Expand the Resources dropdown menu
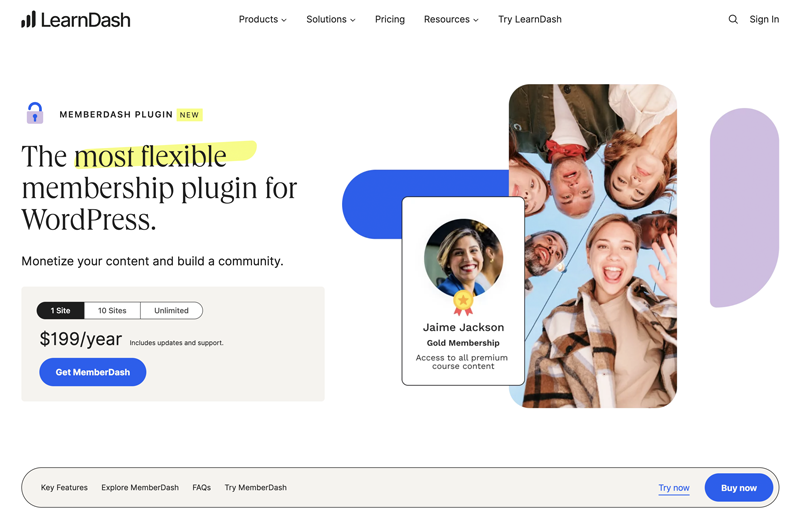This screenshot has height=516, width=798. coord(451,19)
